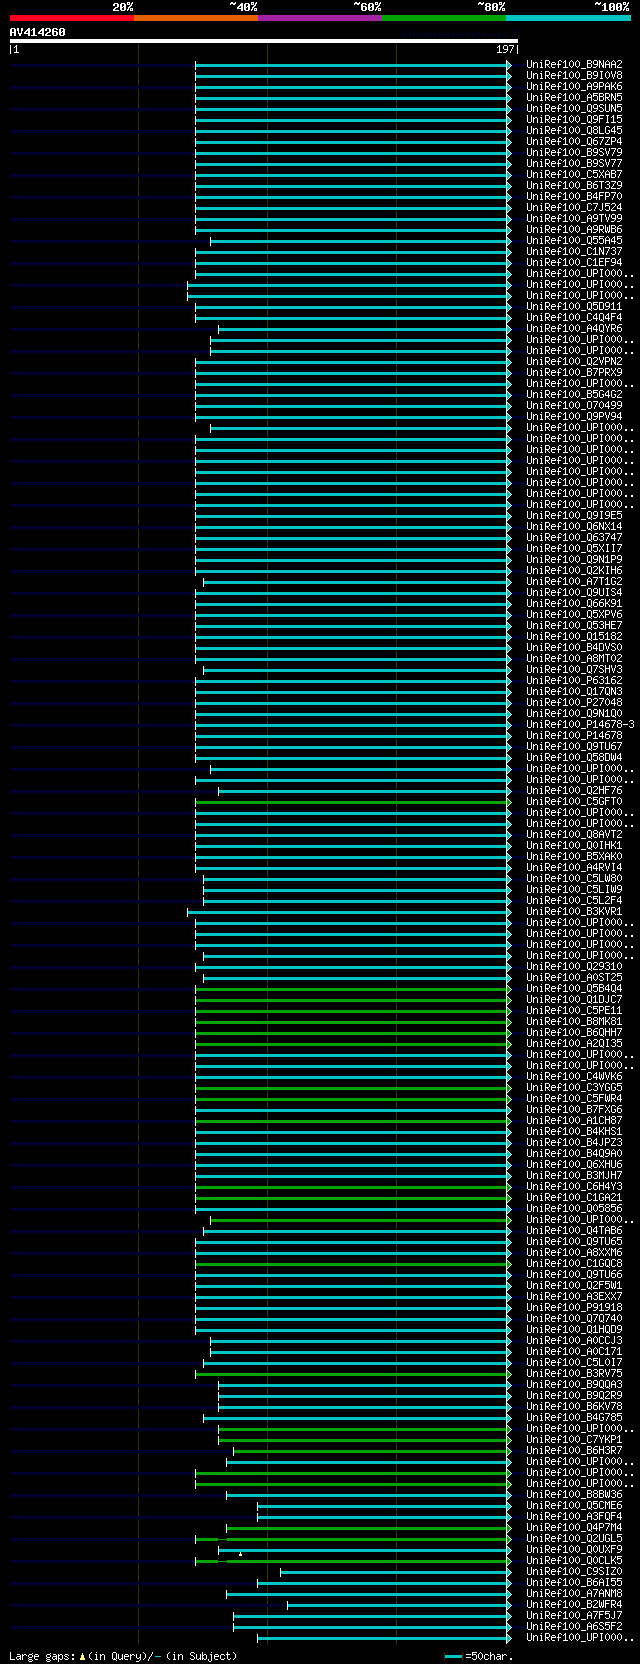The image size is (640, 1664).
Task: Click the green ~80% identity legend segment
Action: pos(444,18)
